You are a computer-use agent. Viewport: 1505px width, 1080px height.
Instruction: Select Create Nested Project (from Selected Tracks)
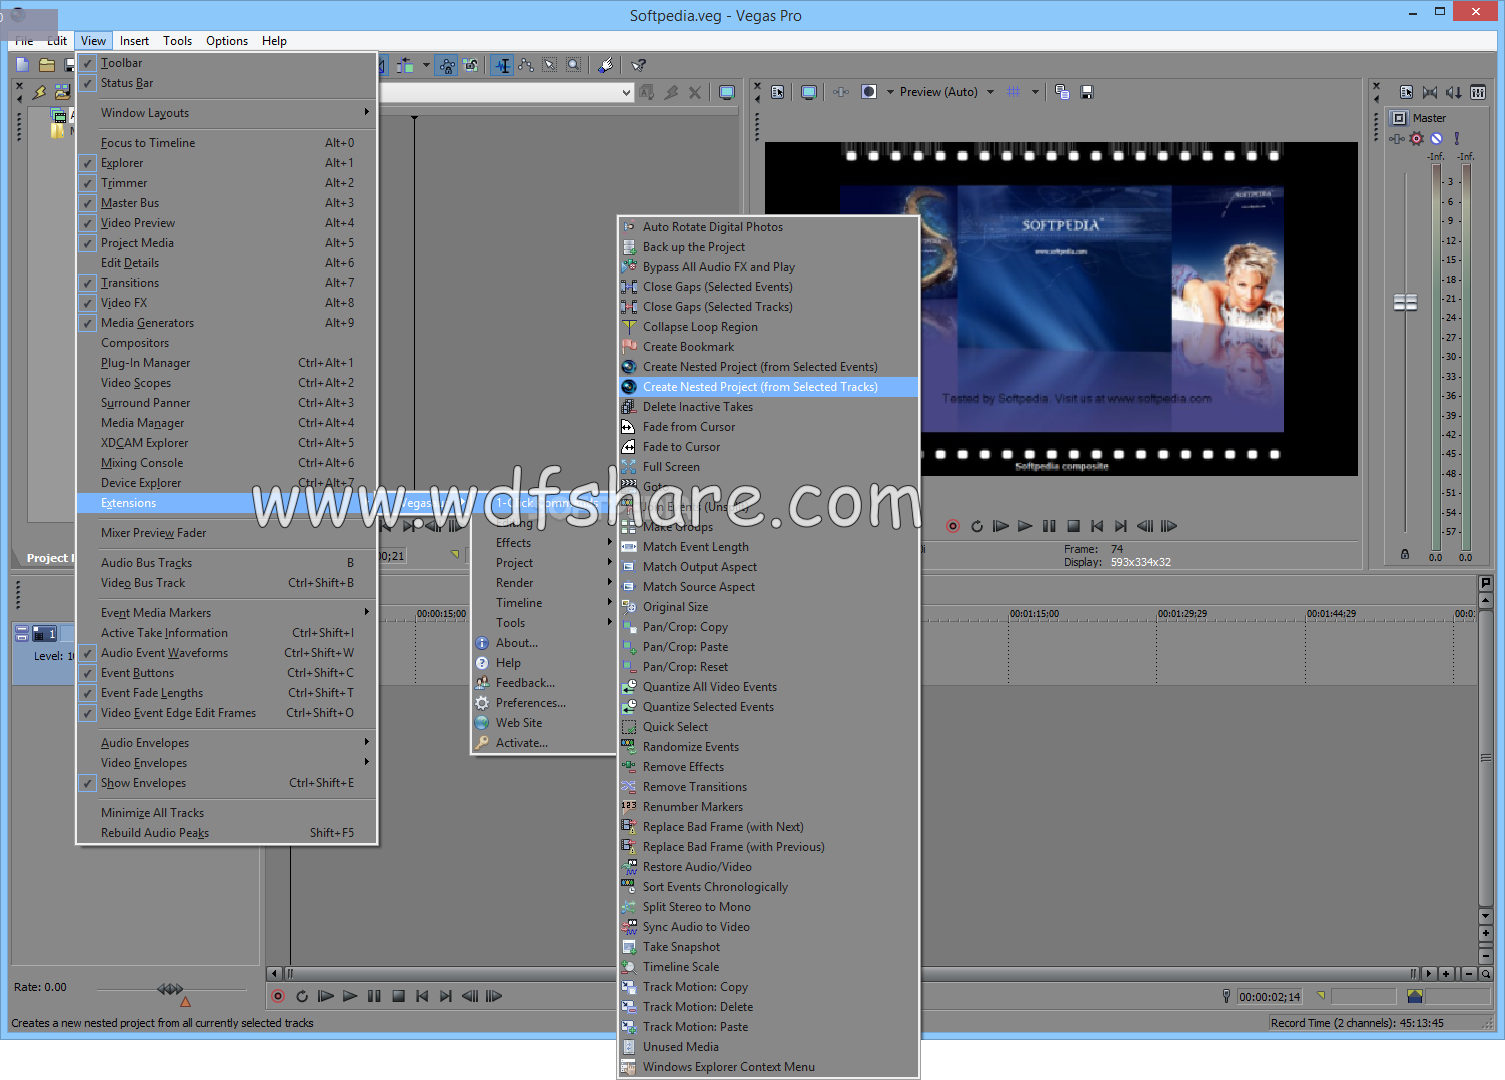pyautogui.click(x=768, y=387)
